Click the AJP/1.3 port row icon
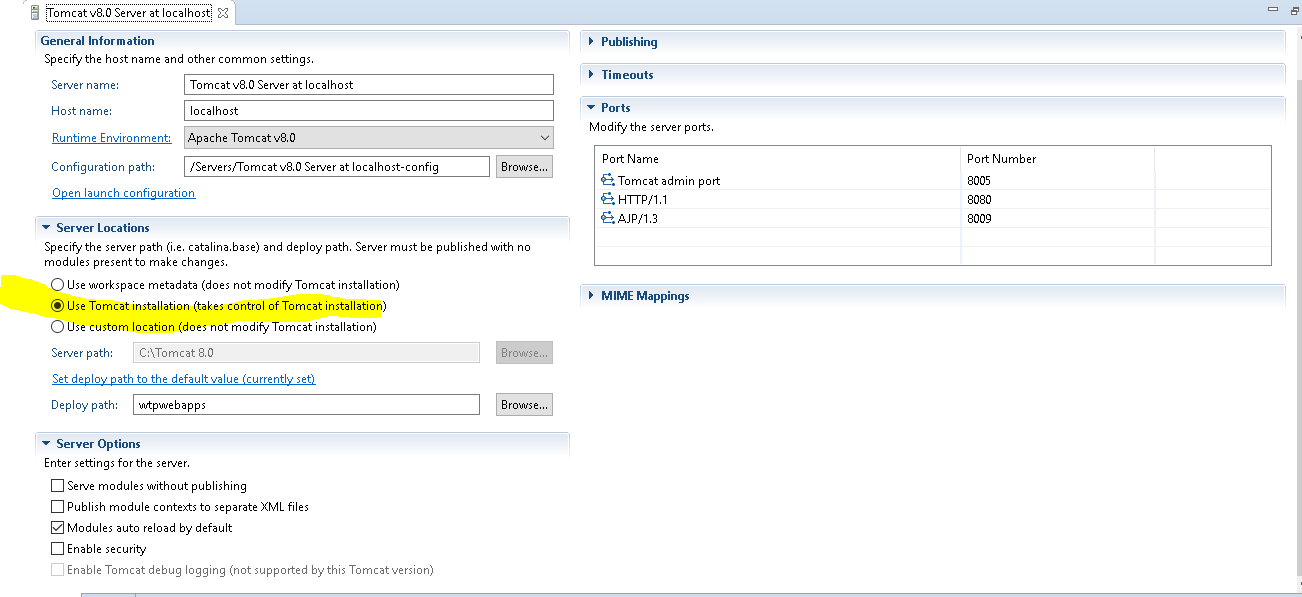This screenshot has width=1302, height=597. click(x=607, y=218)
